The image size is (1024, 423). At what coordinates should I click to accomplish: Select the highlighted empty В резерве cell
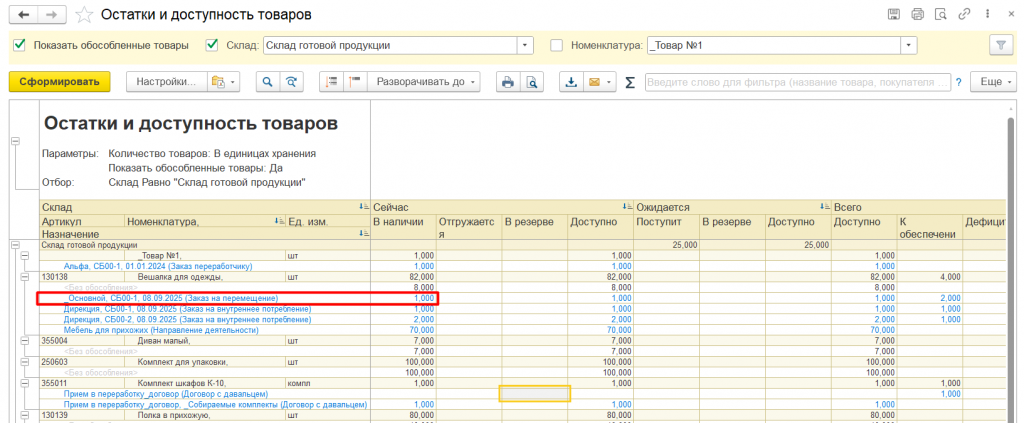click(535, 394)
